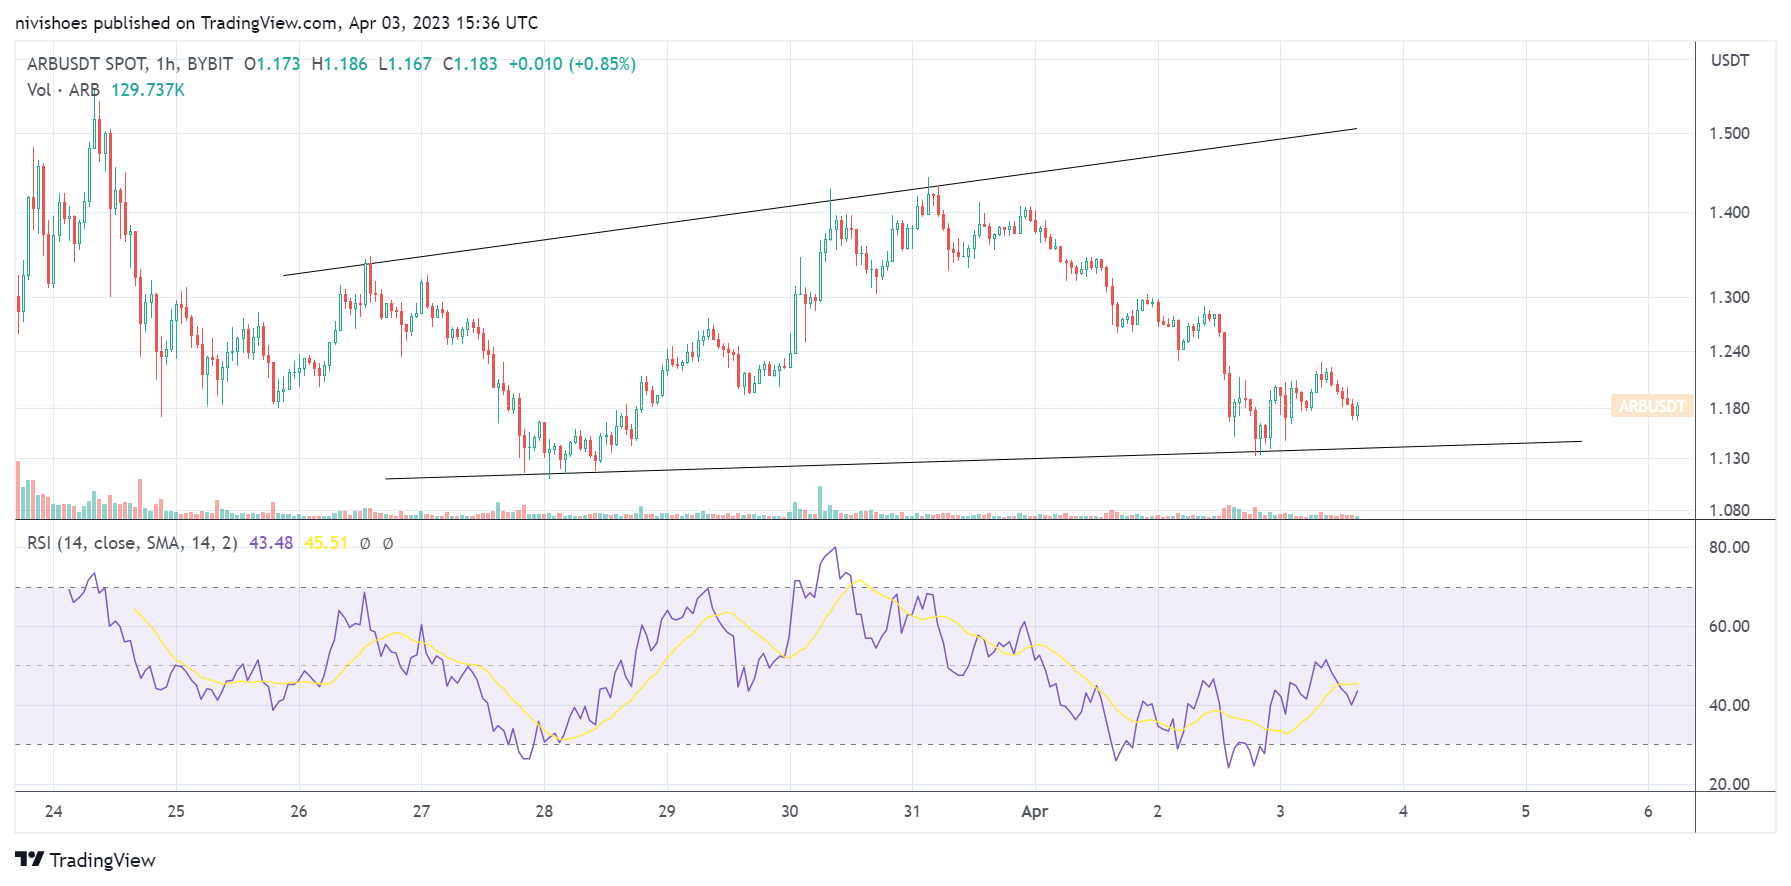1791x886 pixels.
Task: Click the null symbols after RSI values
Action: (x=376, y=543)
